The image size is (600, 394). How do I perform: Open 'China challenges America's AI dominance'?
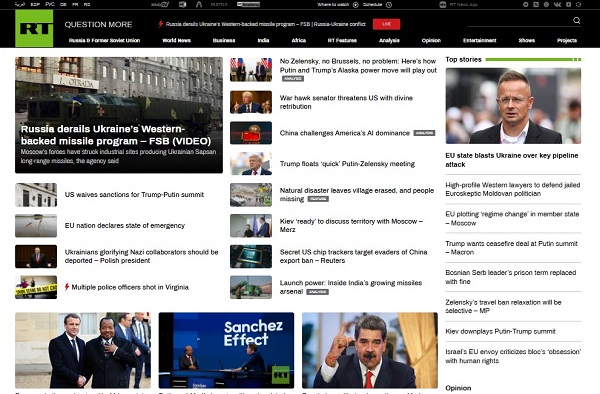[x=345, y=133]
